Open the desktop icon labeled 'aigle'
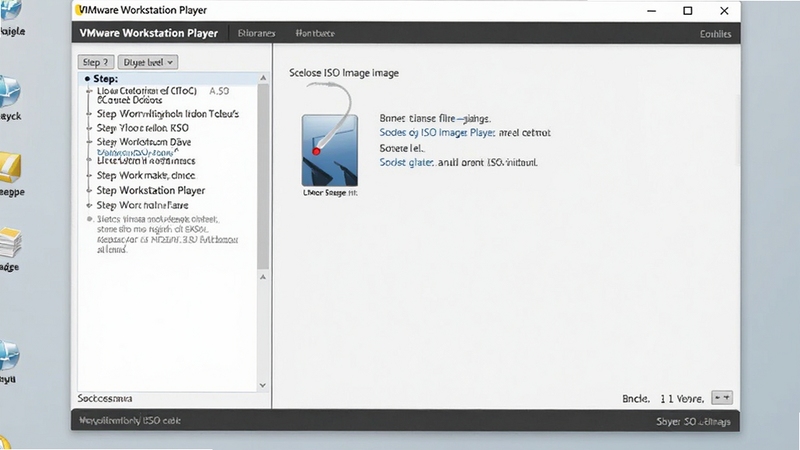 [10, 10]
